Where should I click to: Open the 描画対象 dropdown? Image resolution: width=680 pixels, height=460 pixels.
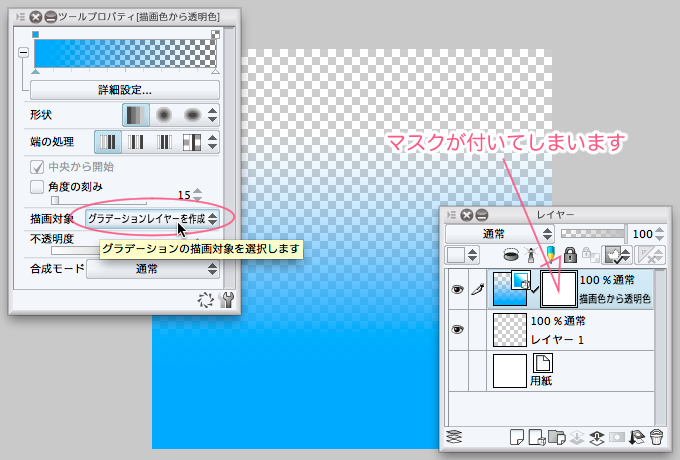point(152,217)
